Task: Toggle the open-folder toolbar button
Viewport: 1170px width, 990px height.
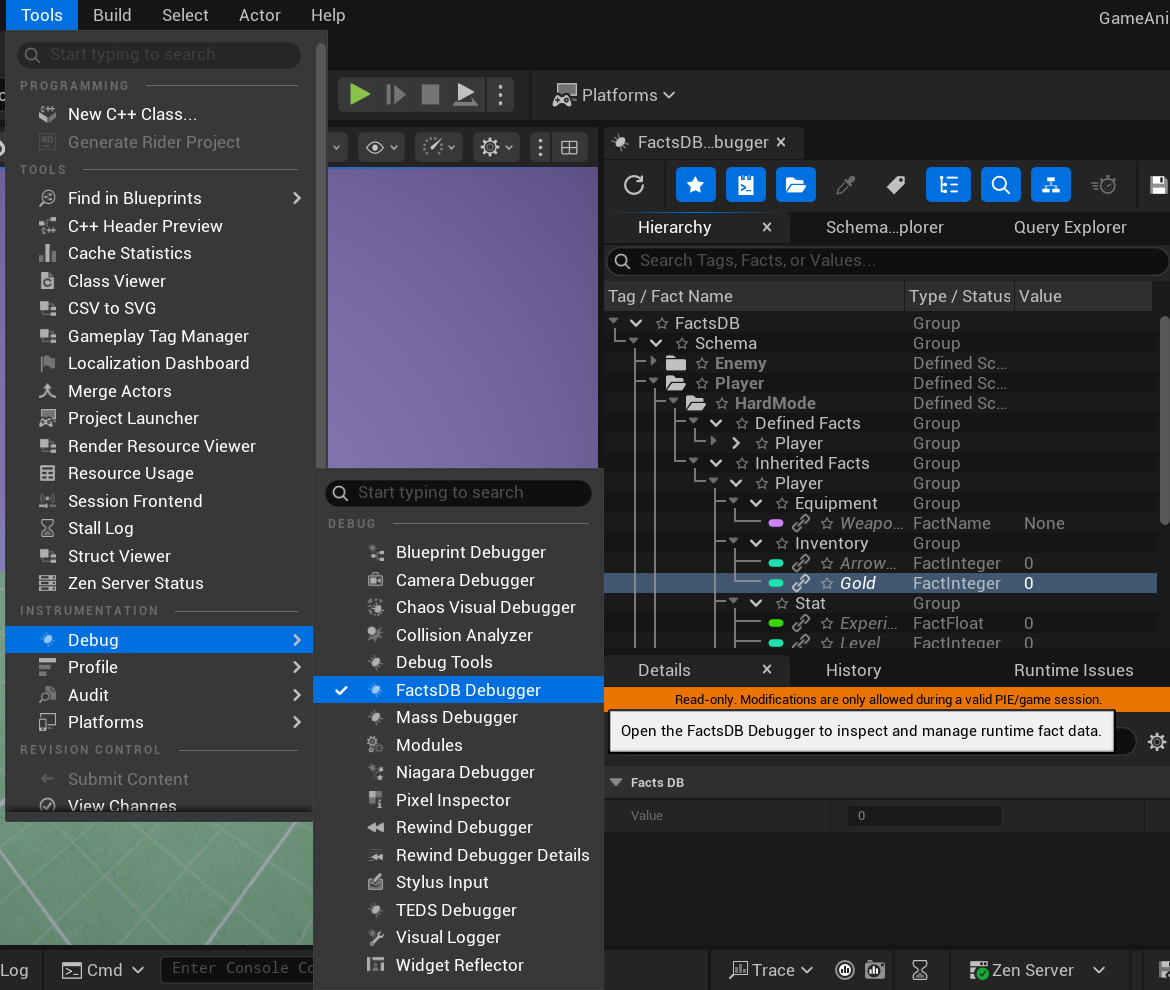Action: click(795, 185)
